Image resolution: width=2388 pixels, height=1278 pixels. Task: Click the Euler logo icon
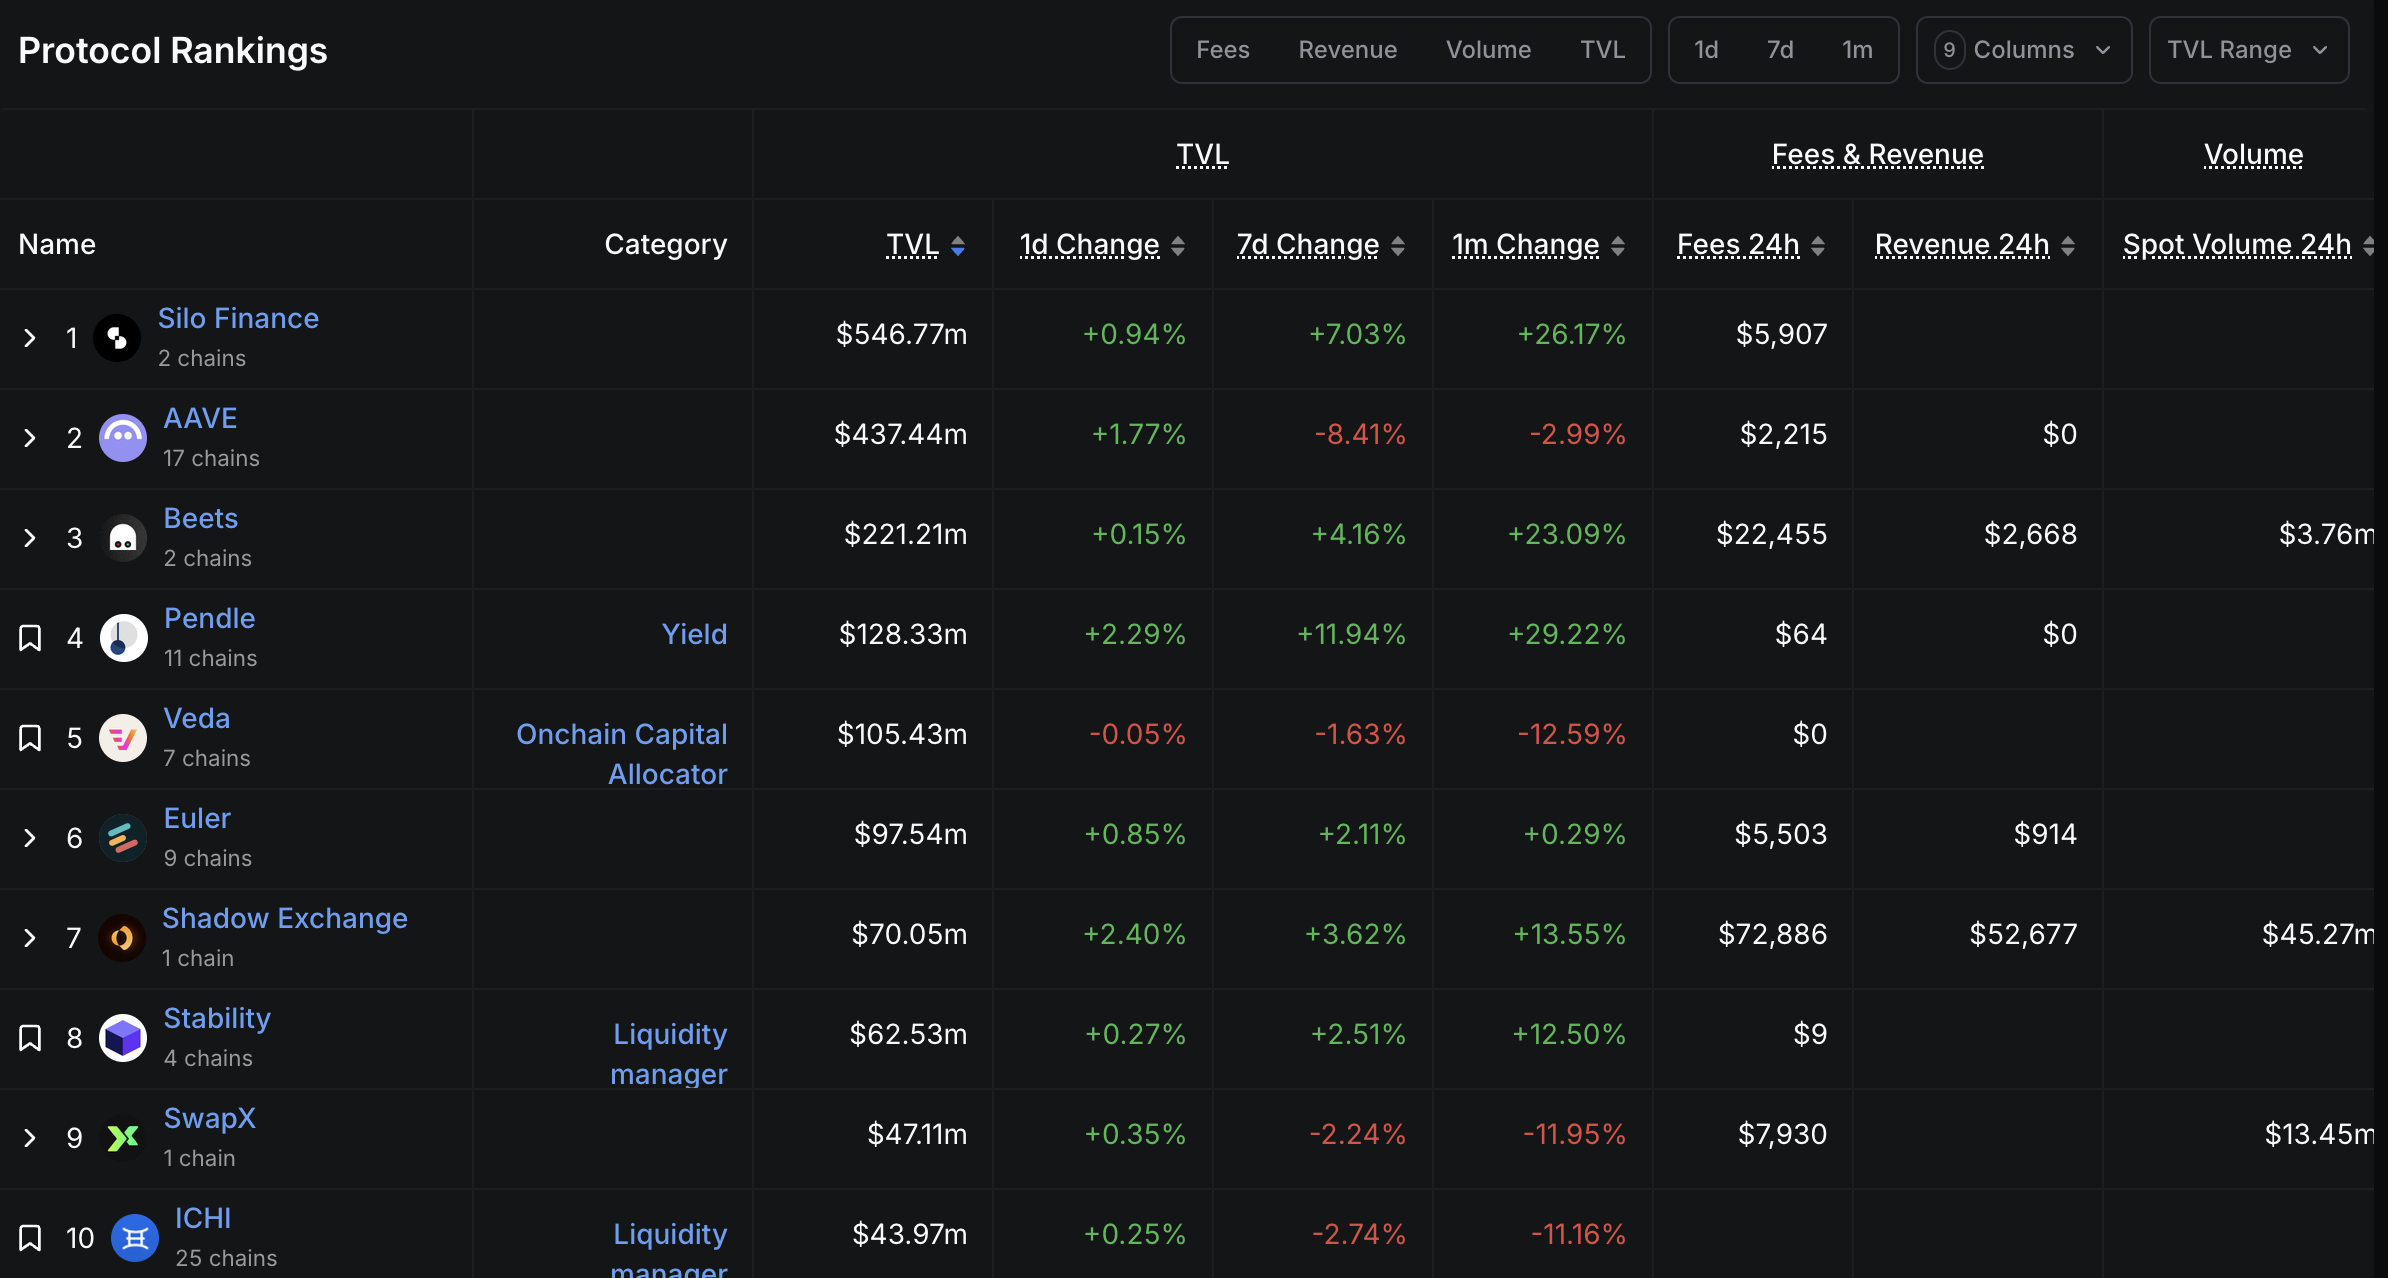(x=123, y=838)
